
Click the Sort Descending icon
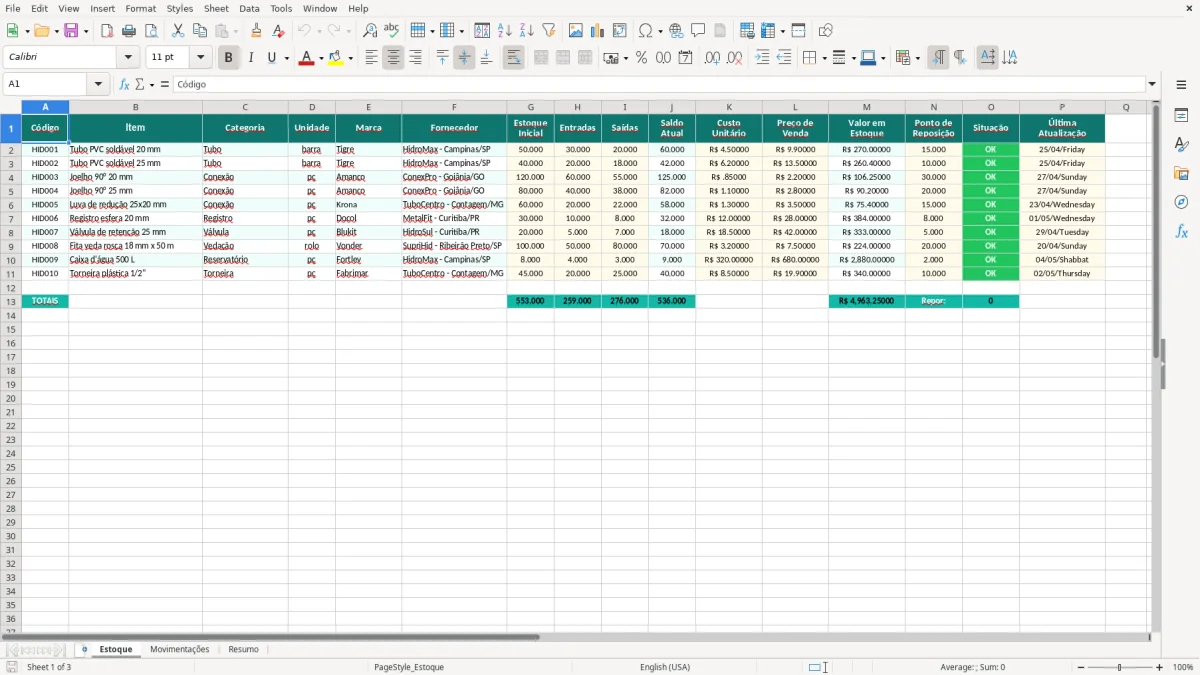(x=527, y=31)
